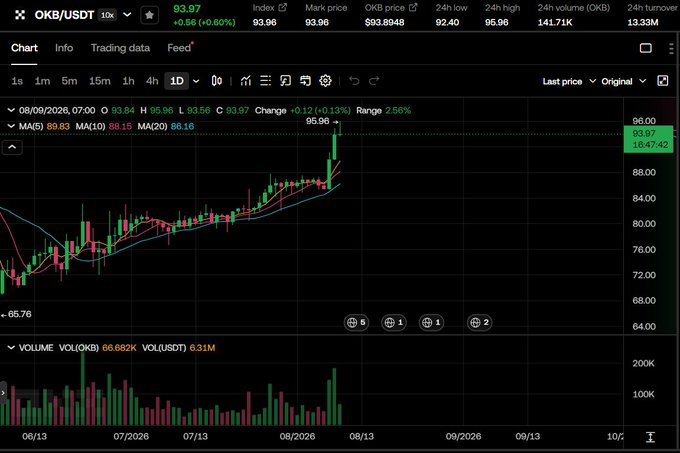Select the 15m timeframe
The image size is (680, 453).
click(x=99, y=81)
